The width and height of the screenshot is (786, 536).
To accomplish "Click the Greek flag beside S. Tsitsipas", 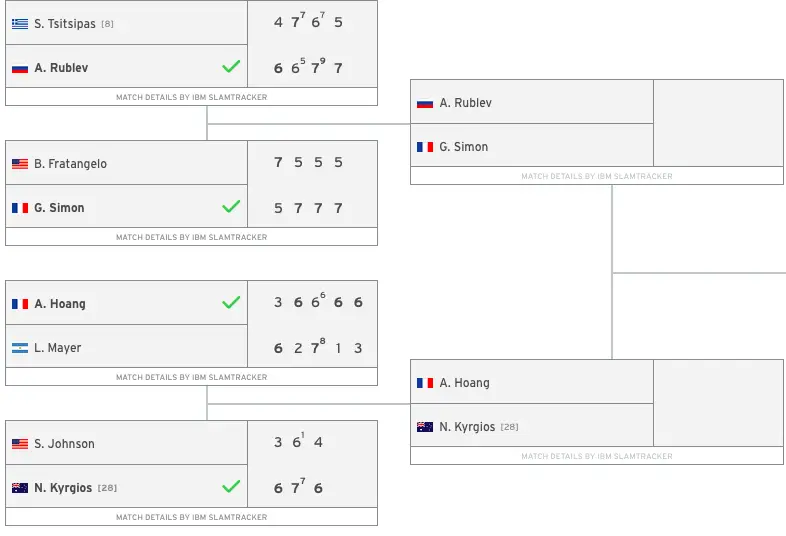I will (x=20, y=24).
